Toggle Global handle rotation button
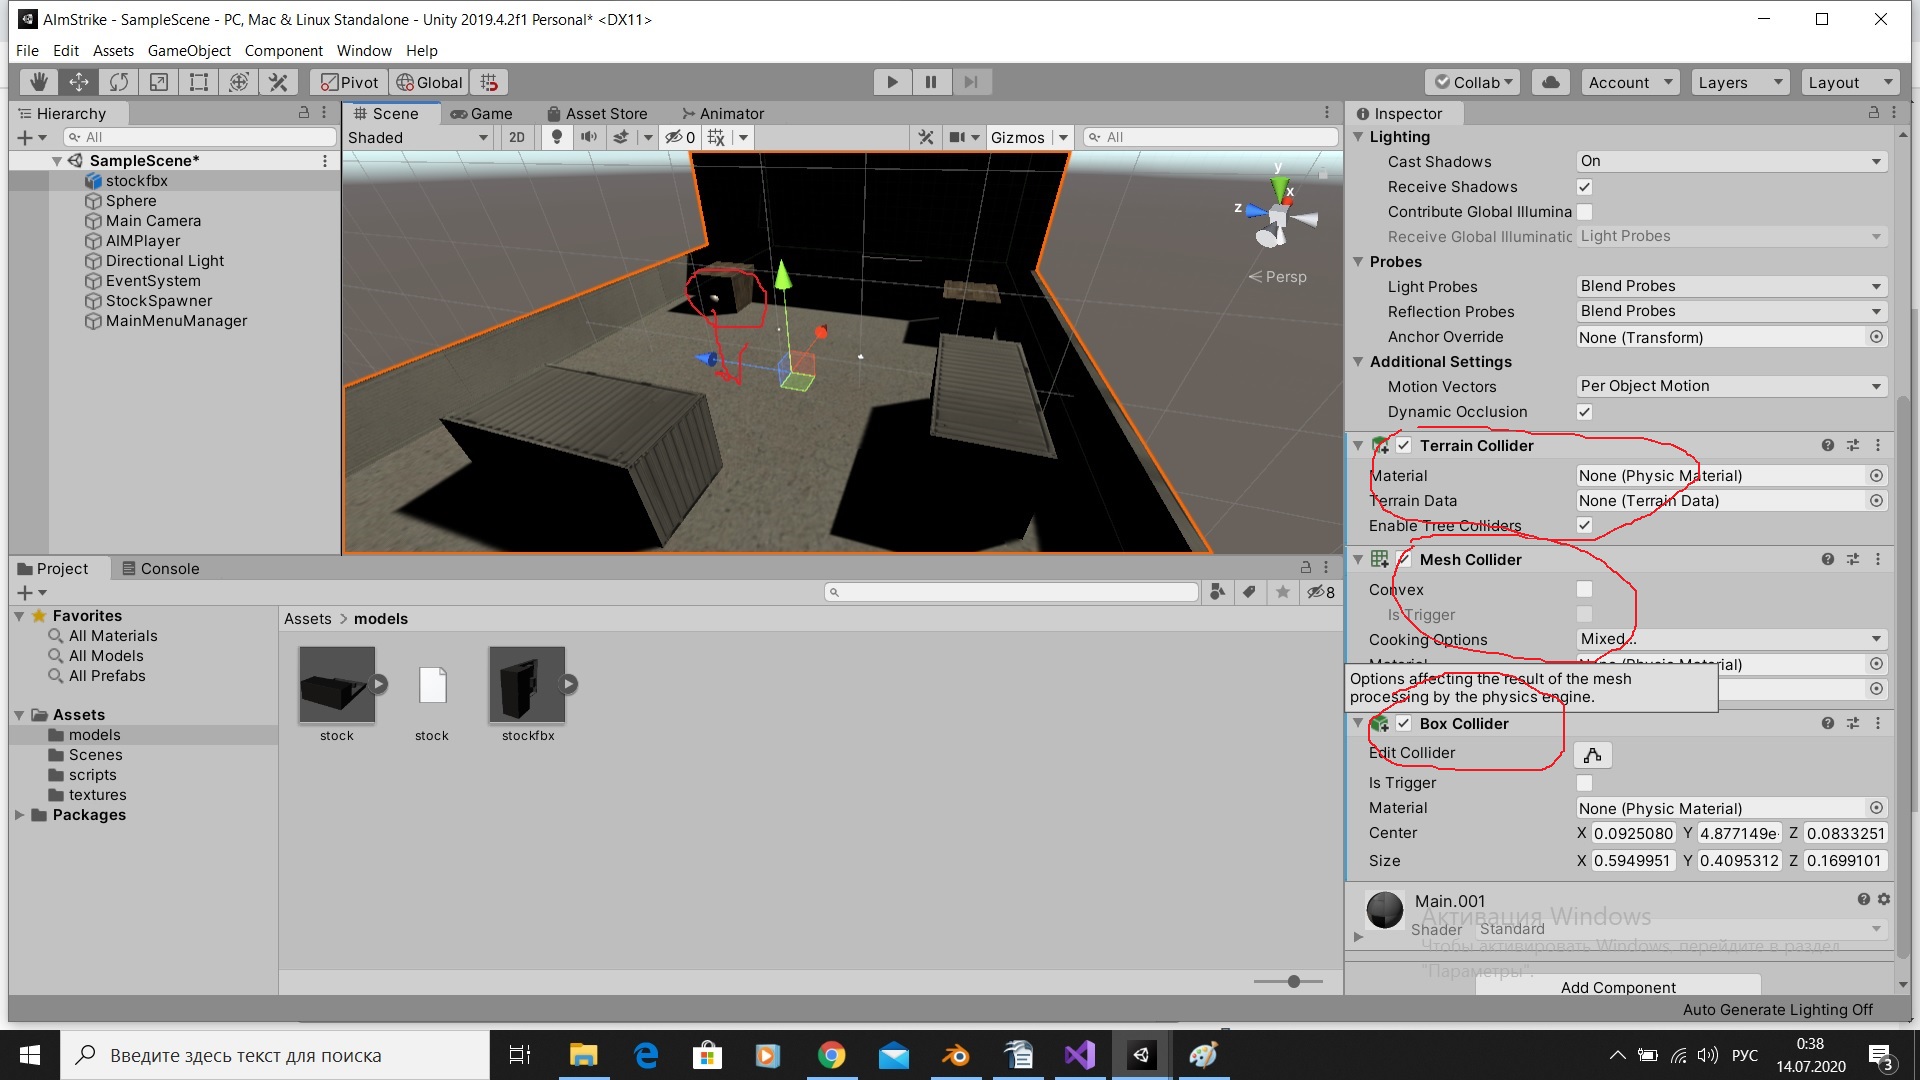The width and height of the screenshot is (1920, 1080). coord(430,82)
